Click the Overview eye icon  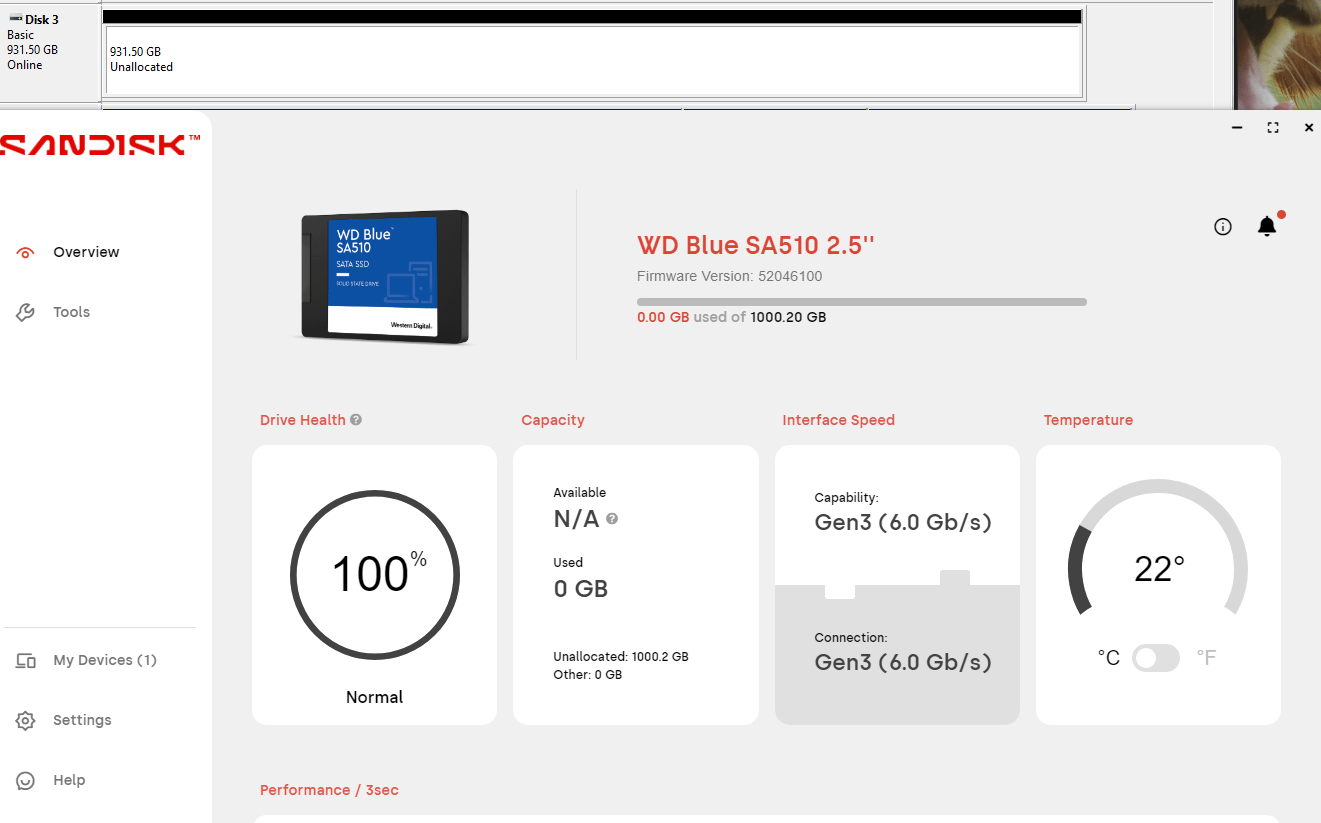26,252
